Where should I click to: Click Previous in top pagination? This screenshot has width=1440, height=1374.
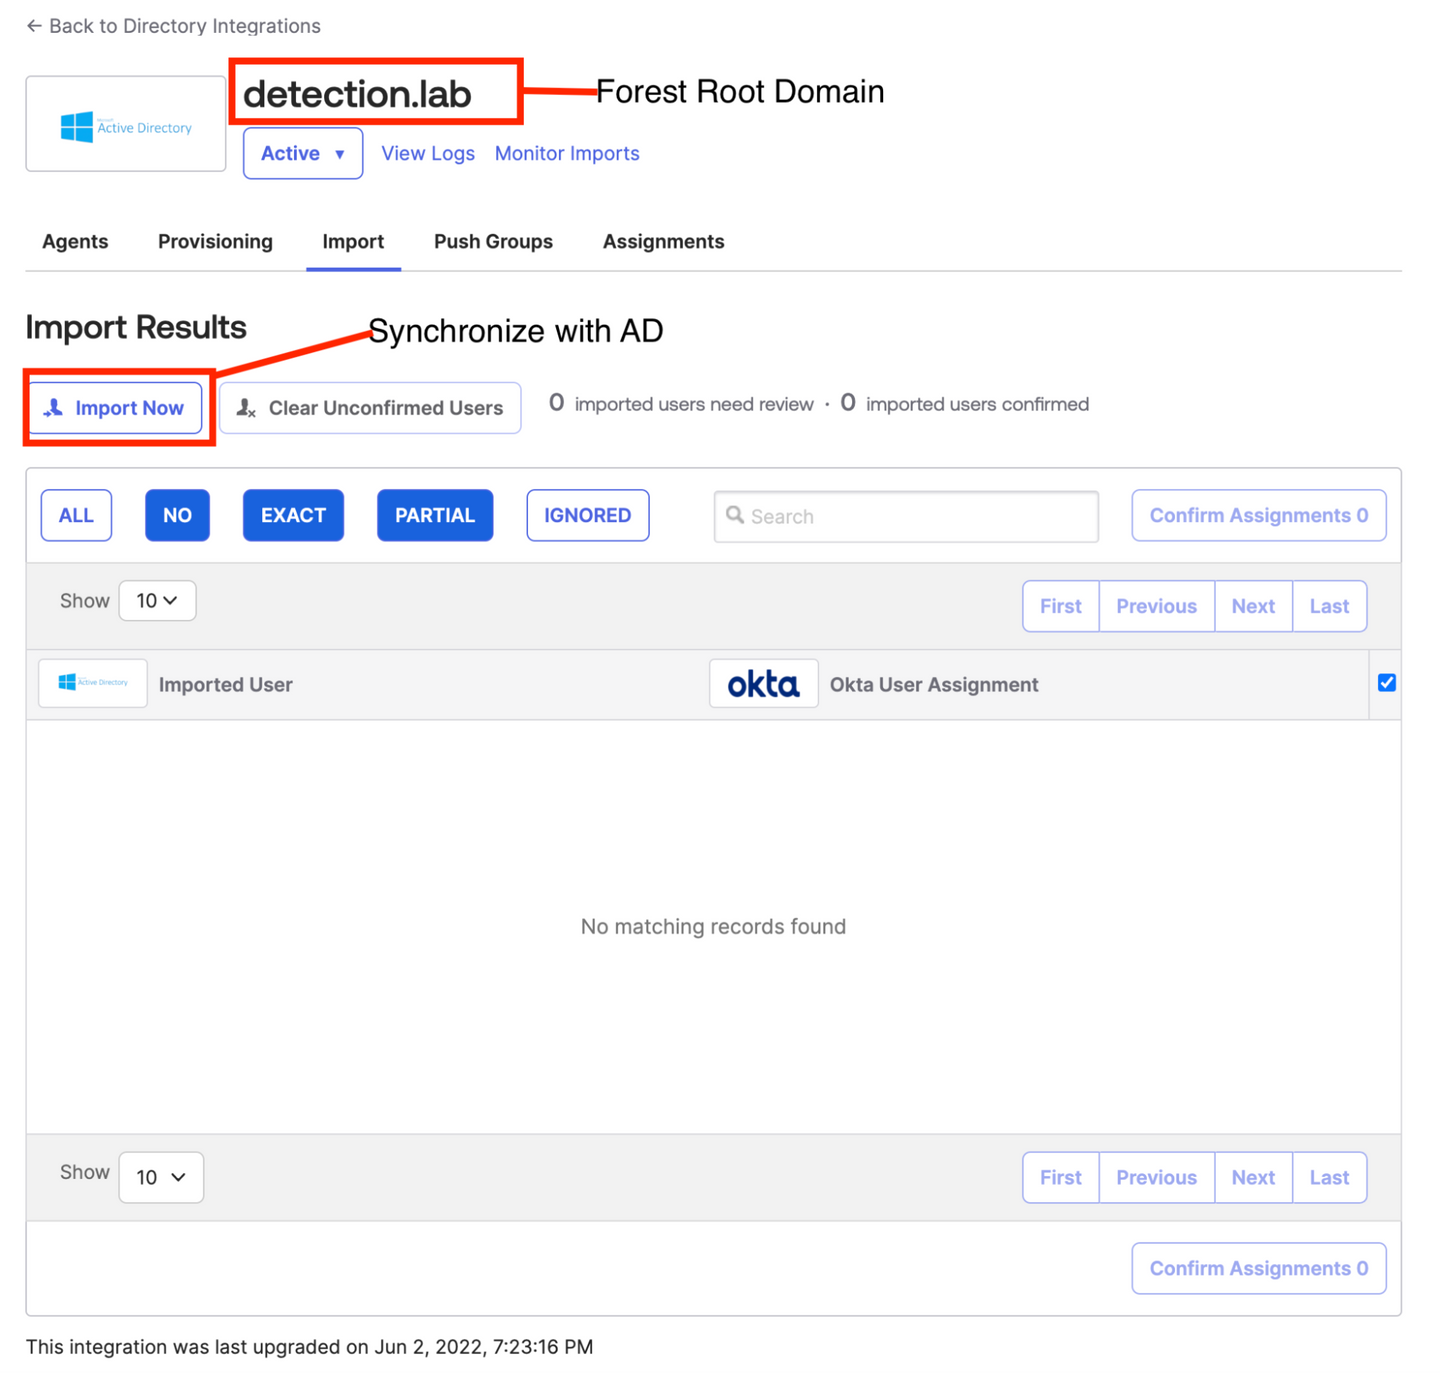point(1157,606)
